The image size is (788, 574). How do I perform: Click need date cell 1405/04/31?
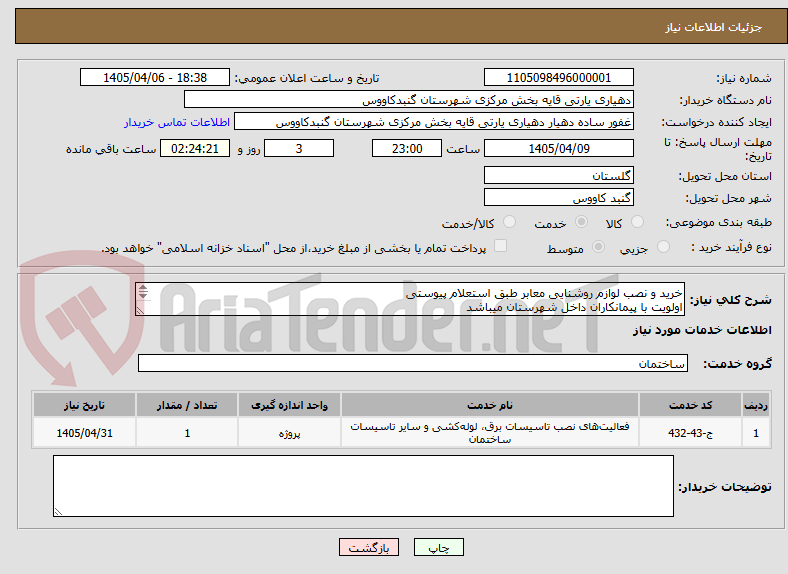(x=84, y=433)
